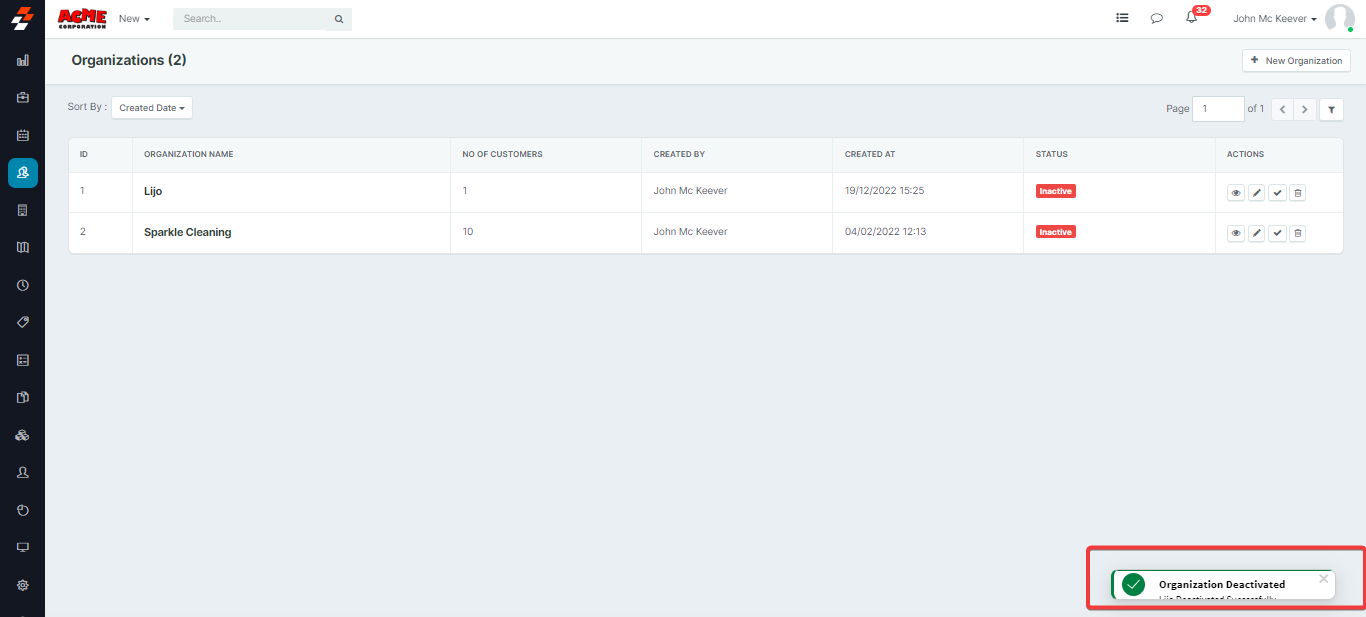
Task: Open the list view icon in header
Action: (1122, 18)
